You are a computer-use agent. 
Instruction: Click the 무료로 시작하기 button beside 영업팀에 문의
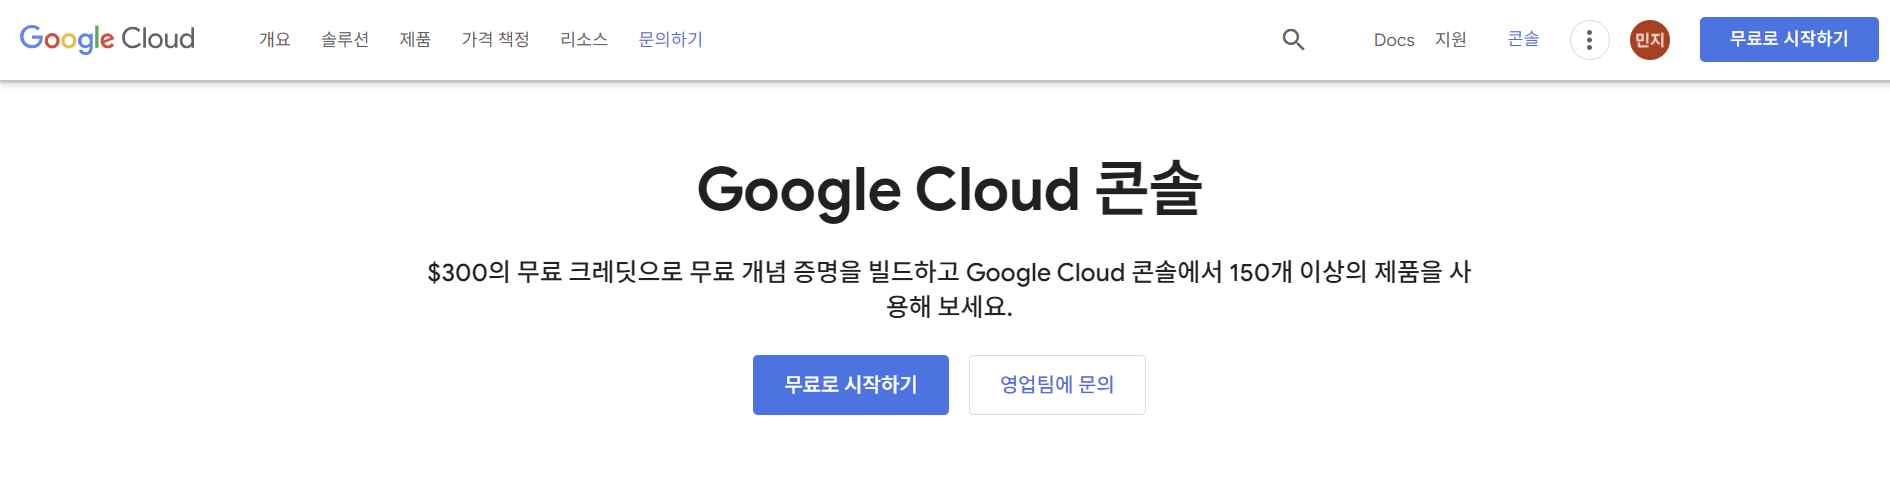click(x=851, y=385)
